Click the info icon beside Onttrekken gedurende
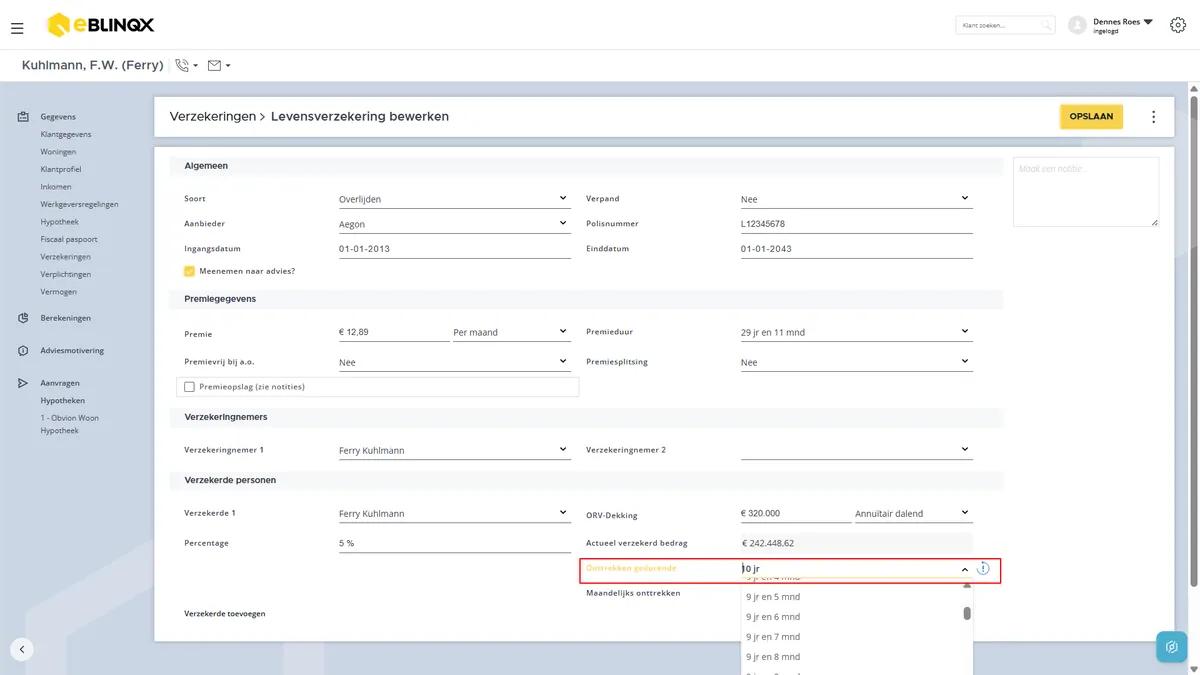 click(x=983, y=568)
